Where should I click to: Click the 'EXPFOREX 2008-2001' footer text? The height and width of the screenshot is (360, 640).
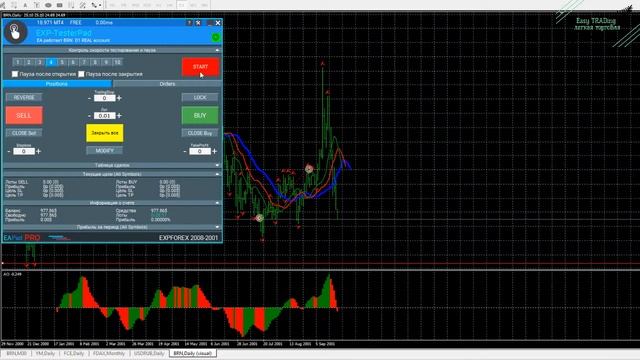coord(189,238)
